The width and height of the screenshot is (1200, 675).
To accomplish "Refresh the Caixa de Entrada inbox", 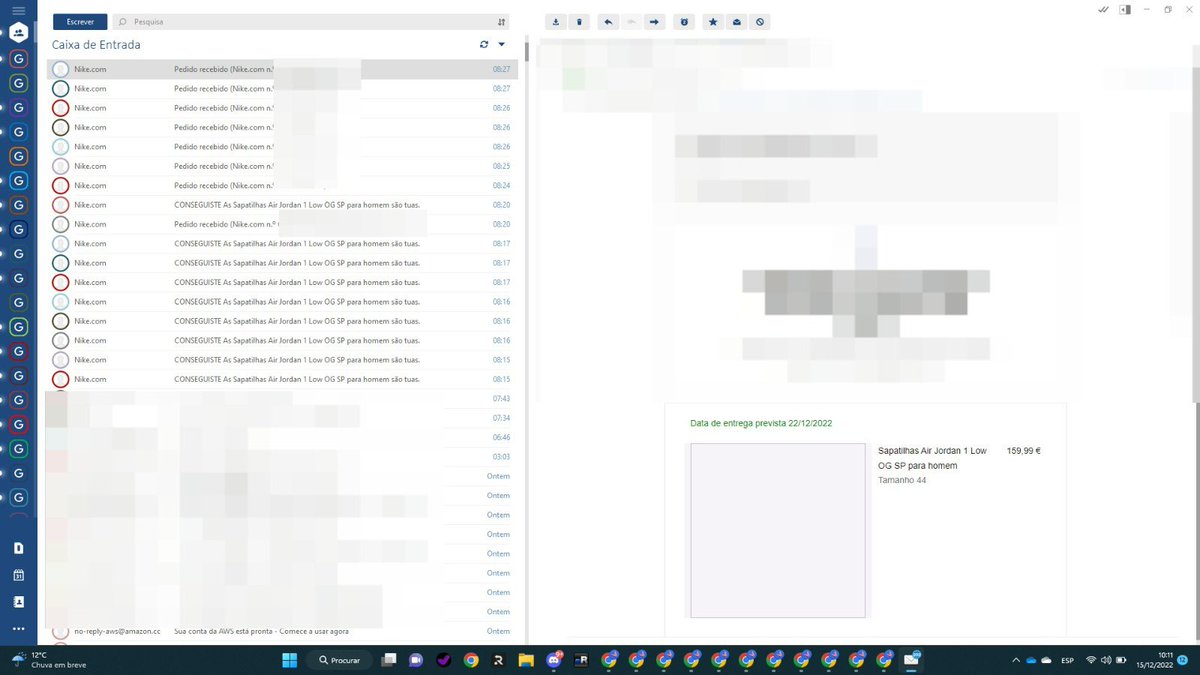I will pos(485,44).
